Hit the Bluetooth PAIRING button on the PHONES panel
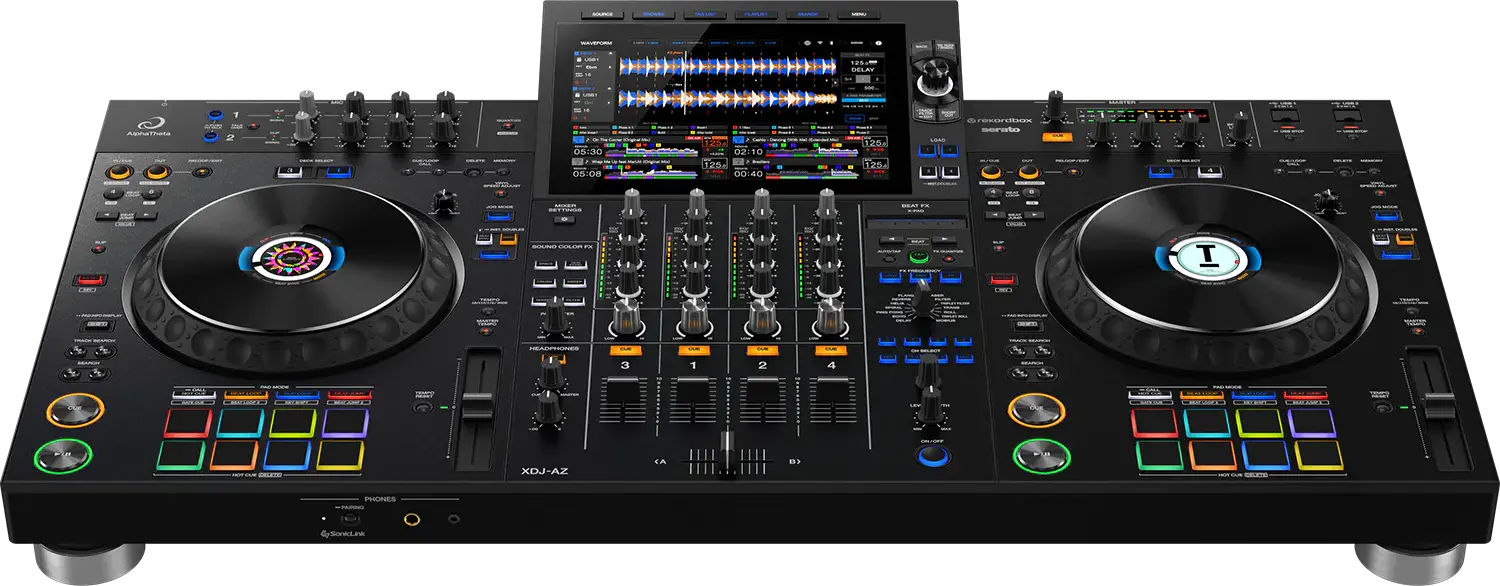This screenshot has height=586, width=1500. [x=349, y=518]
